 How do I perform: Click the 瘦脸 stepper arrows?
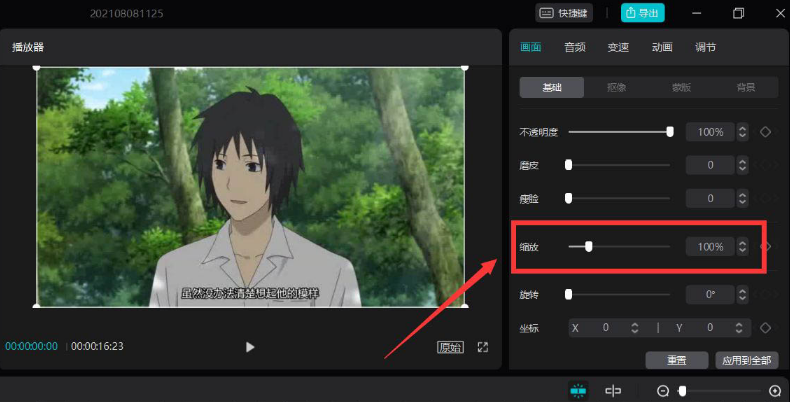coord(743,198)
